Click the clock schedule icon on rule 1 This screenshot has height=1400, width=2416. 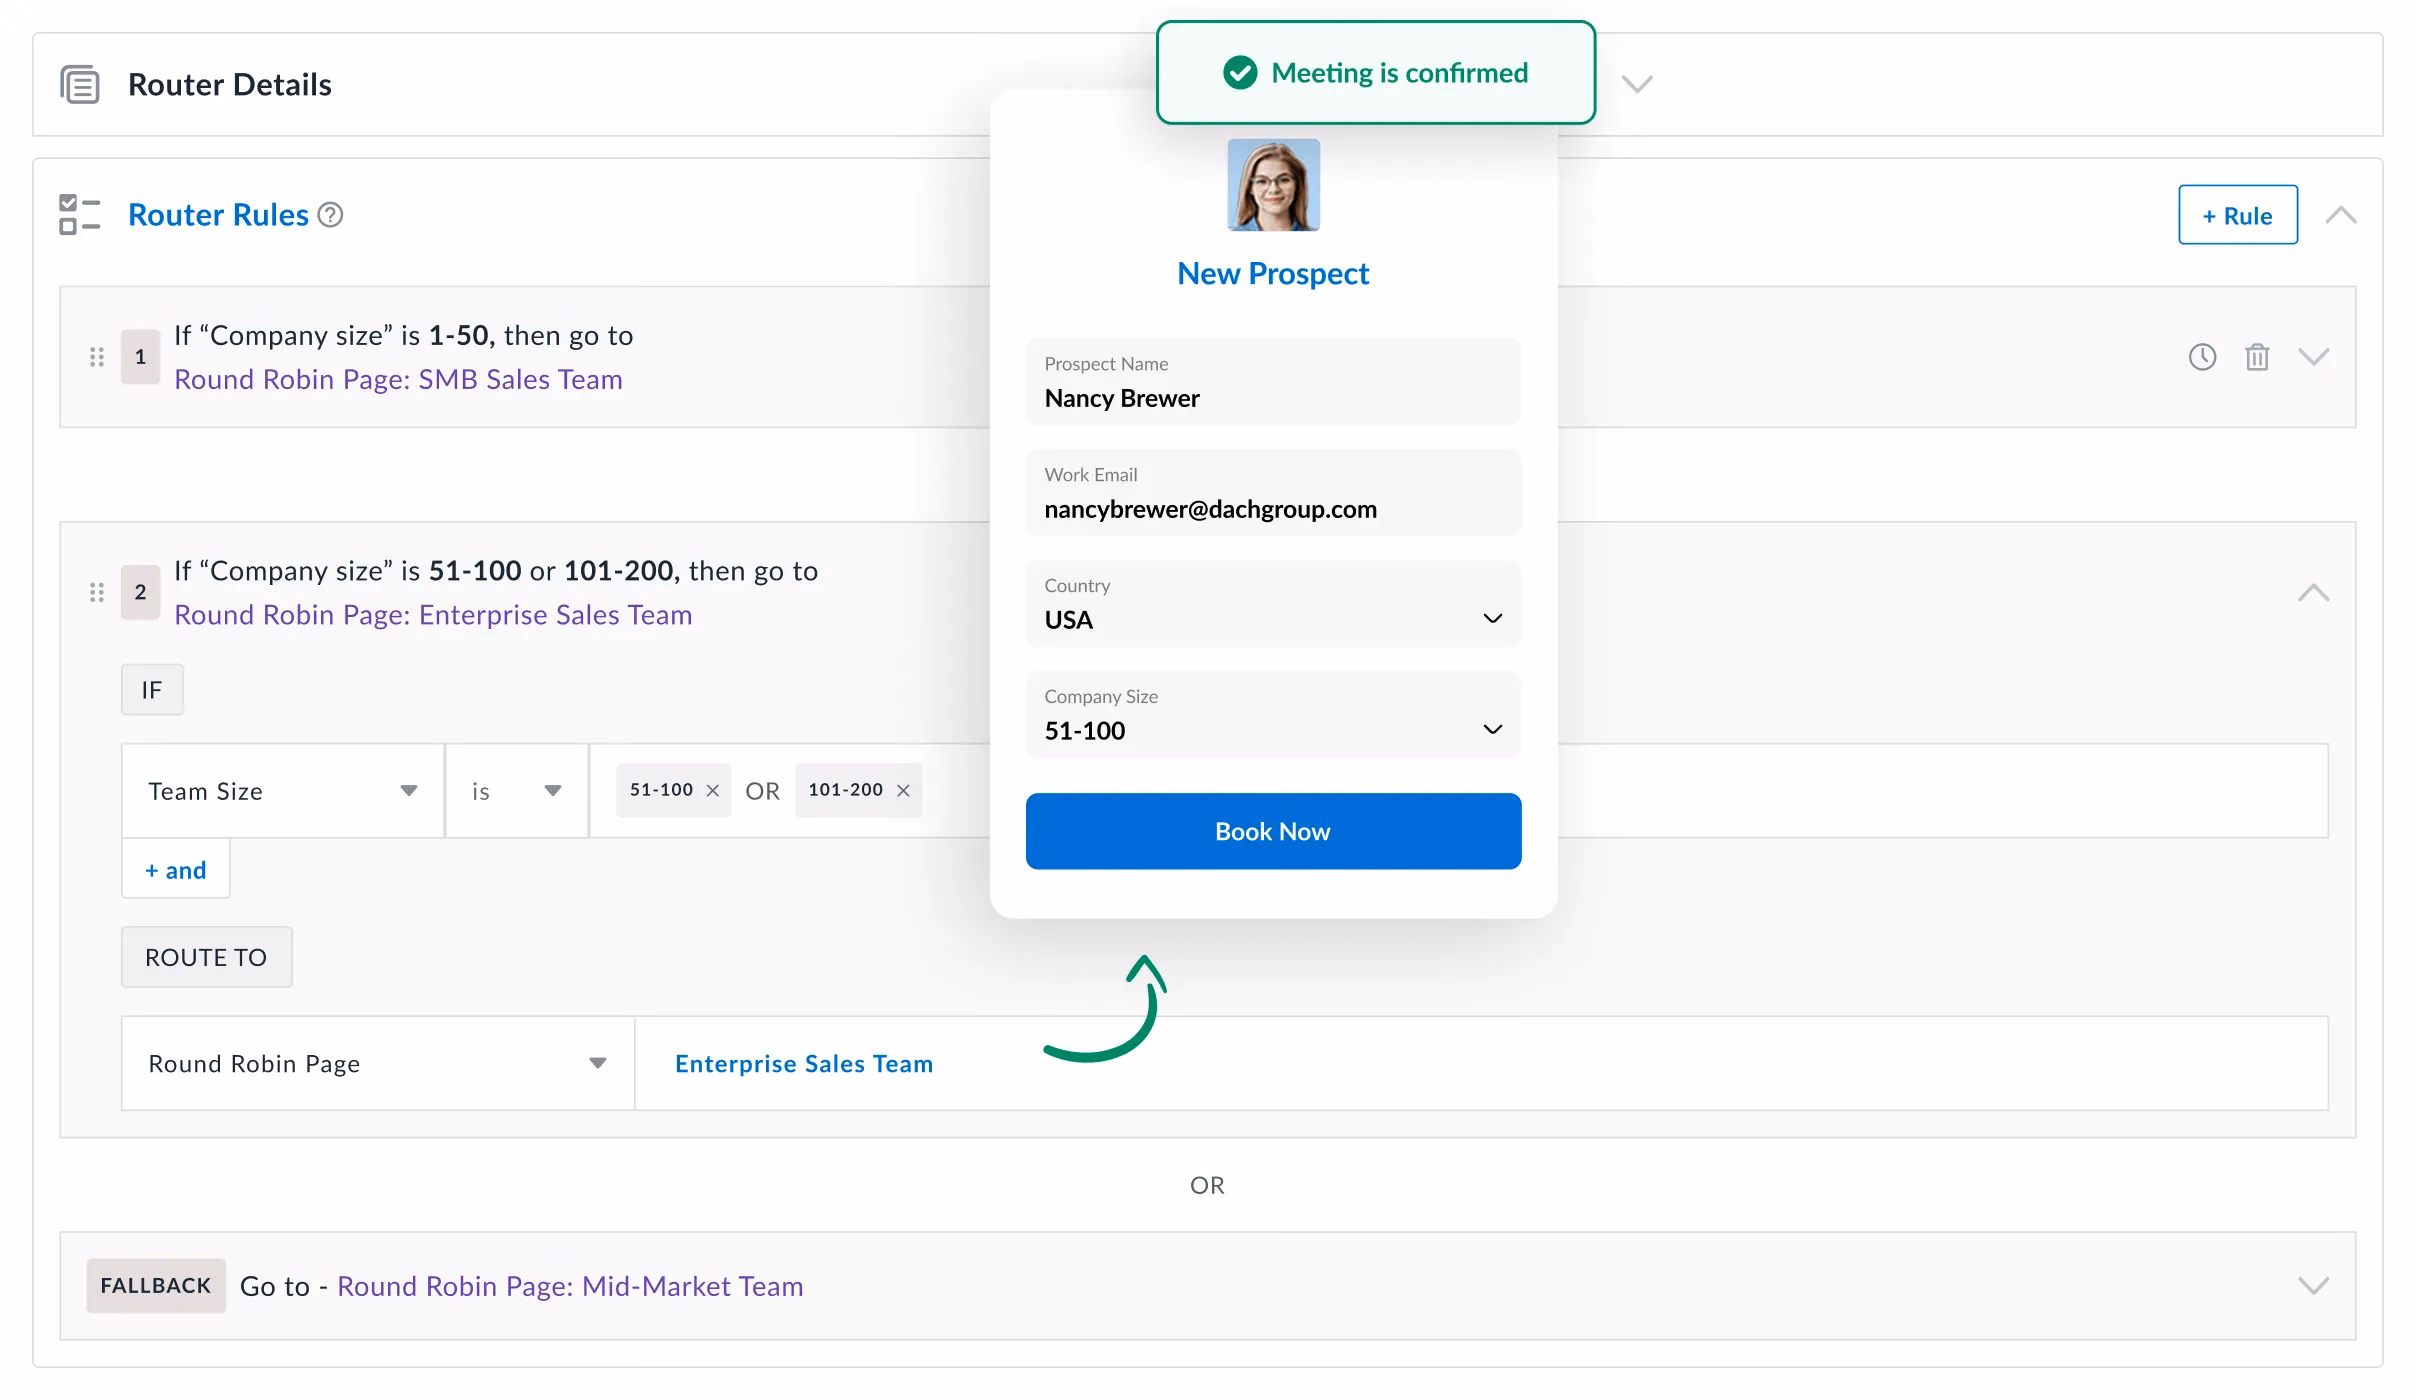[2202, 357]
